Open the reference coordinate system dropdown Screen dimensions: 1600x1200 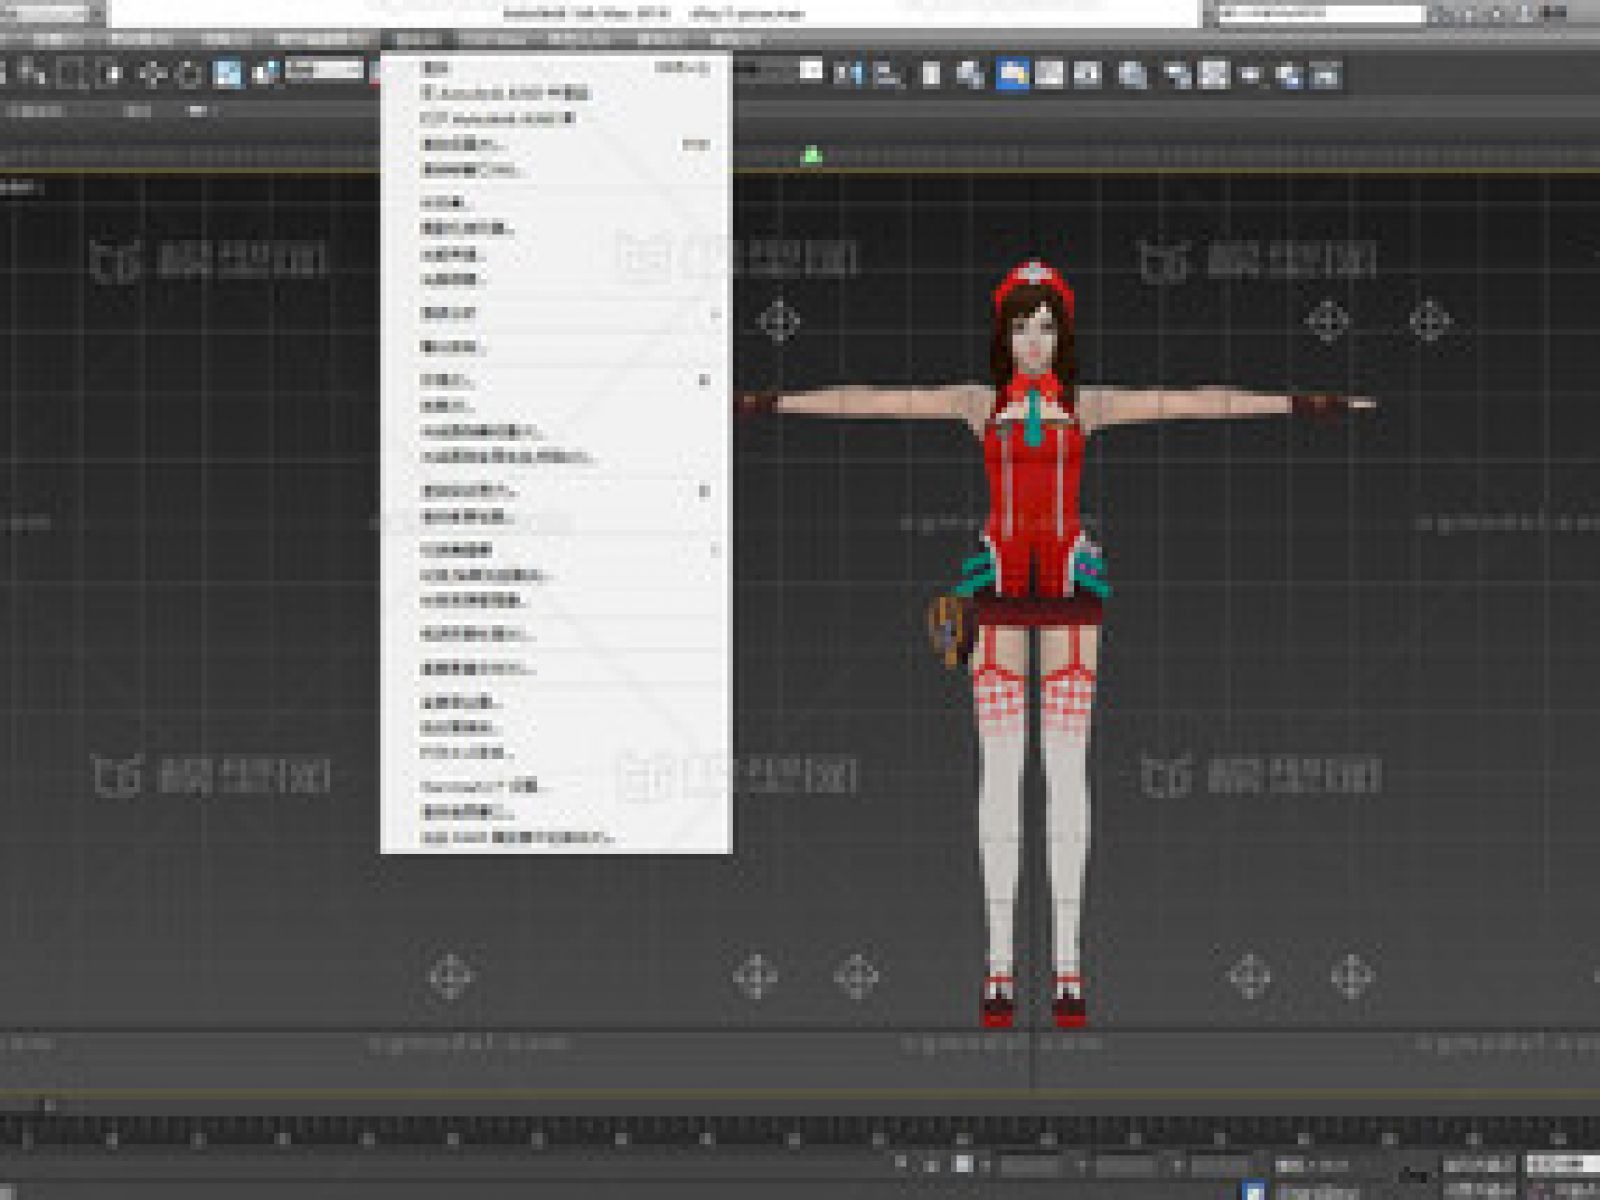[325, 70]
